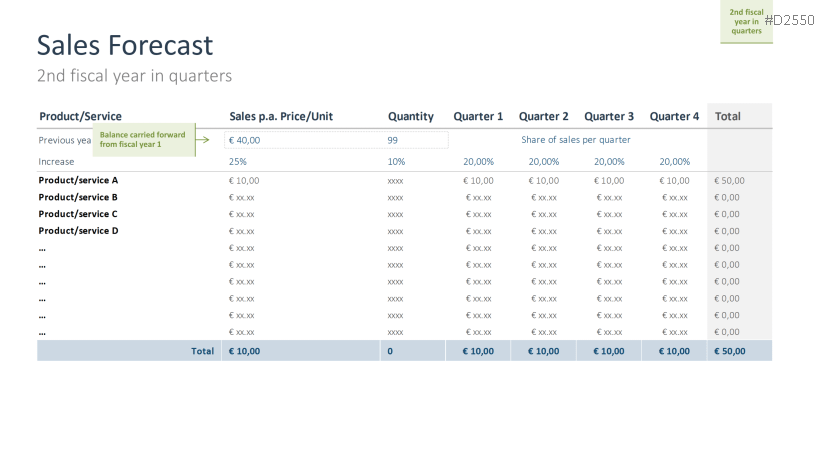This screenshot has height=466, width=829.
Task: Select the 'Product/service D' row label
Action: pos(78,231)
